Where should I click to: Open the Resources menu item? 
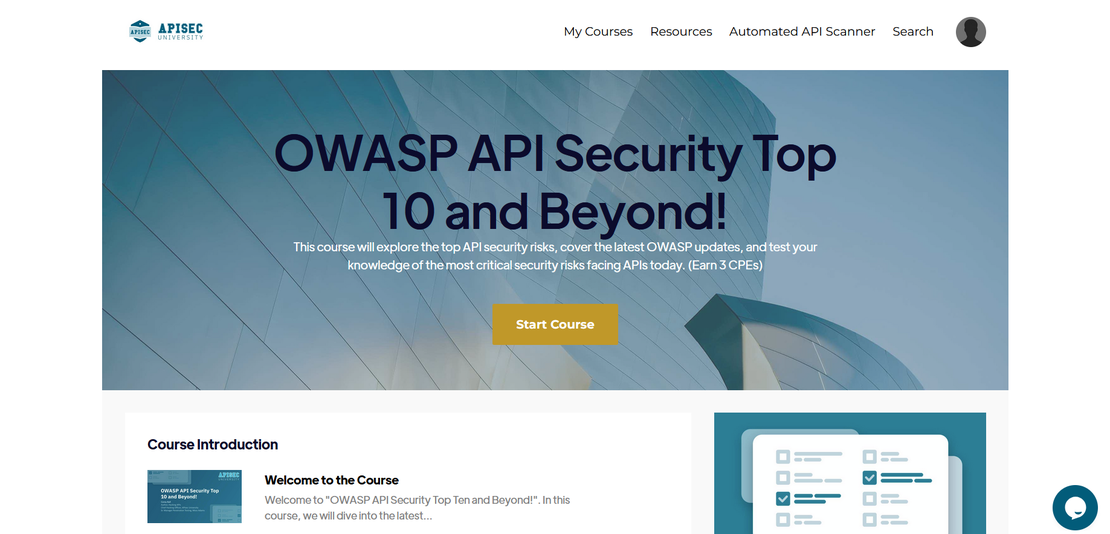pos(681,32)
